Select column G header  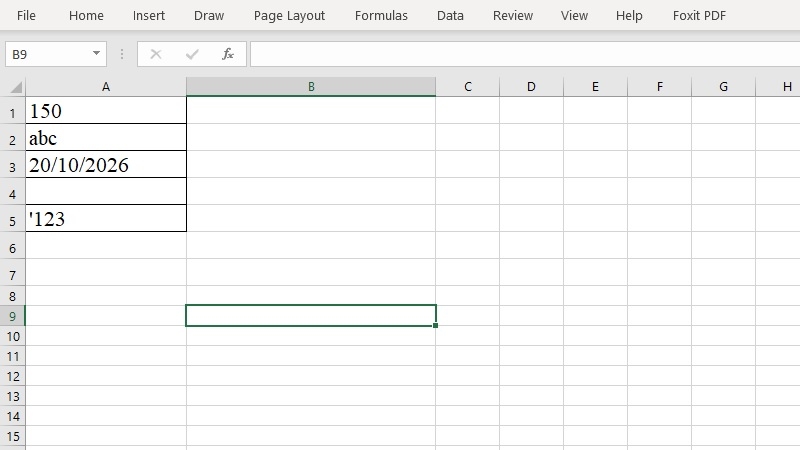pyautogui.click(x=723, y=87)
